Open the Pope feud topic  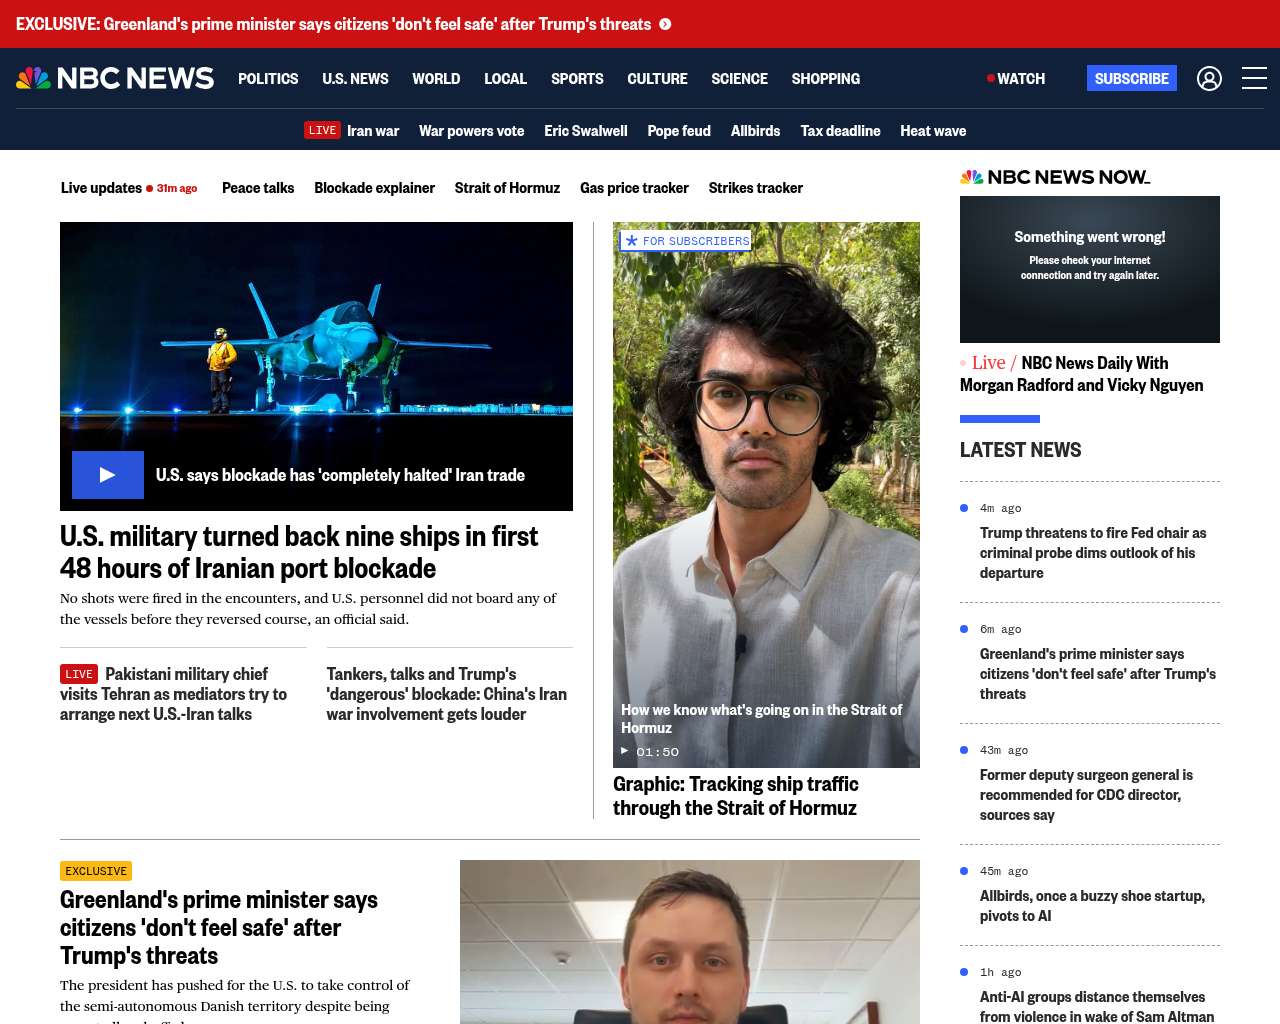point(679,130)
